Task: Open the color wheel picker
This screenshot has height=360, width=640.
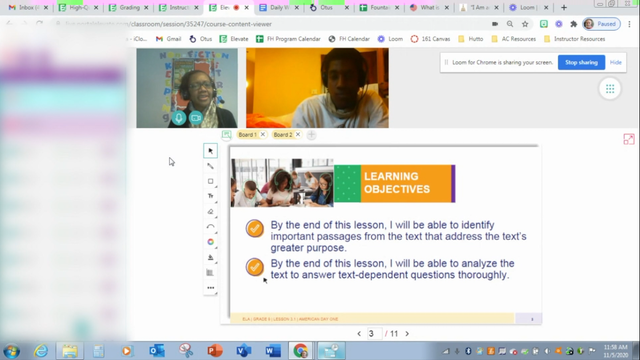Action: tap(211, 242)
